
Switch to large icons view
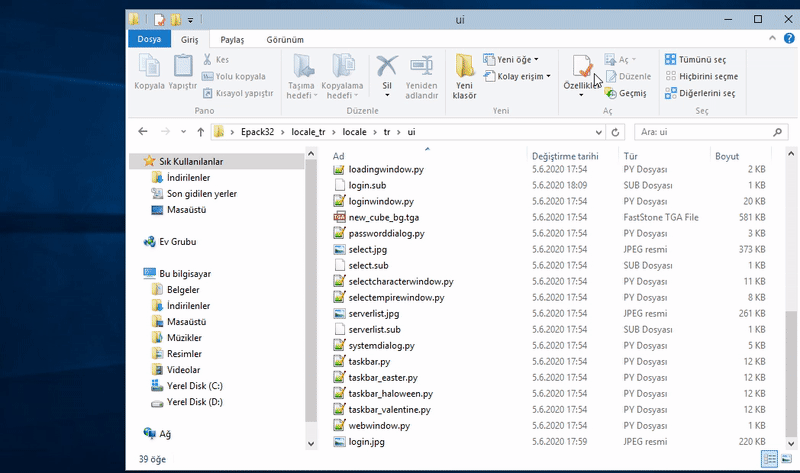785,457
